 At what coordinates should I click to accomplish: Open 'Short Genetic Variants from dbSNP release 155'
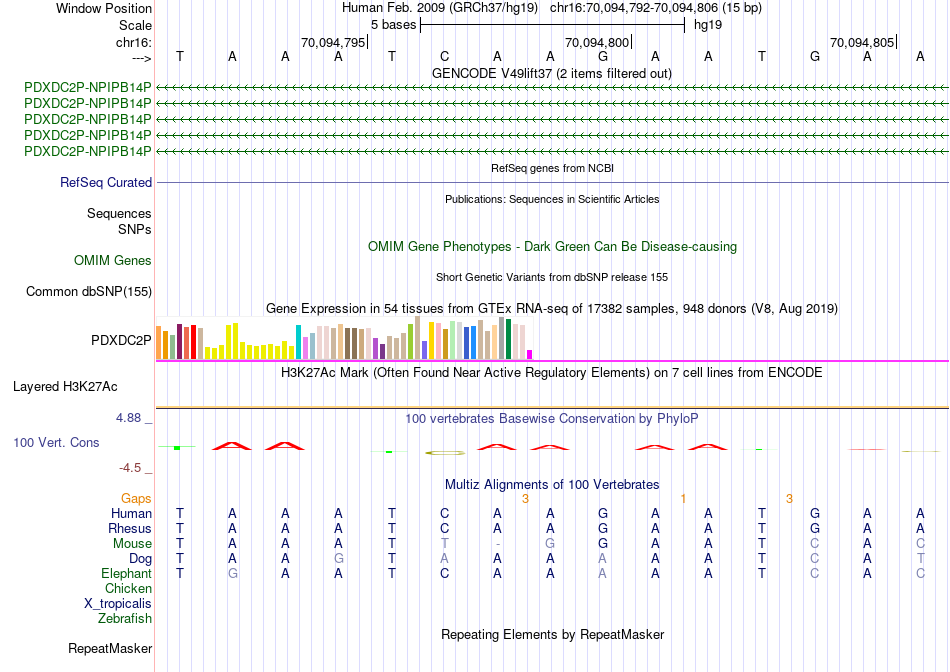(x=552, y=277)
